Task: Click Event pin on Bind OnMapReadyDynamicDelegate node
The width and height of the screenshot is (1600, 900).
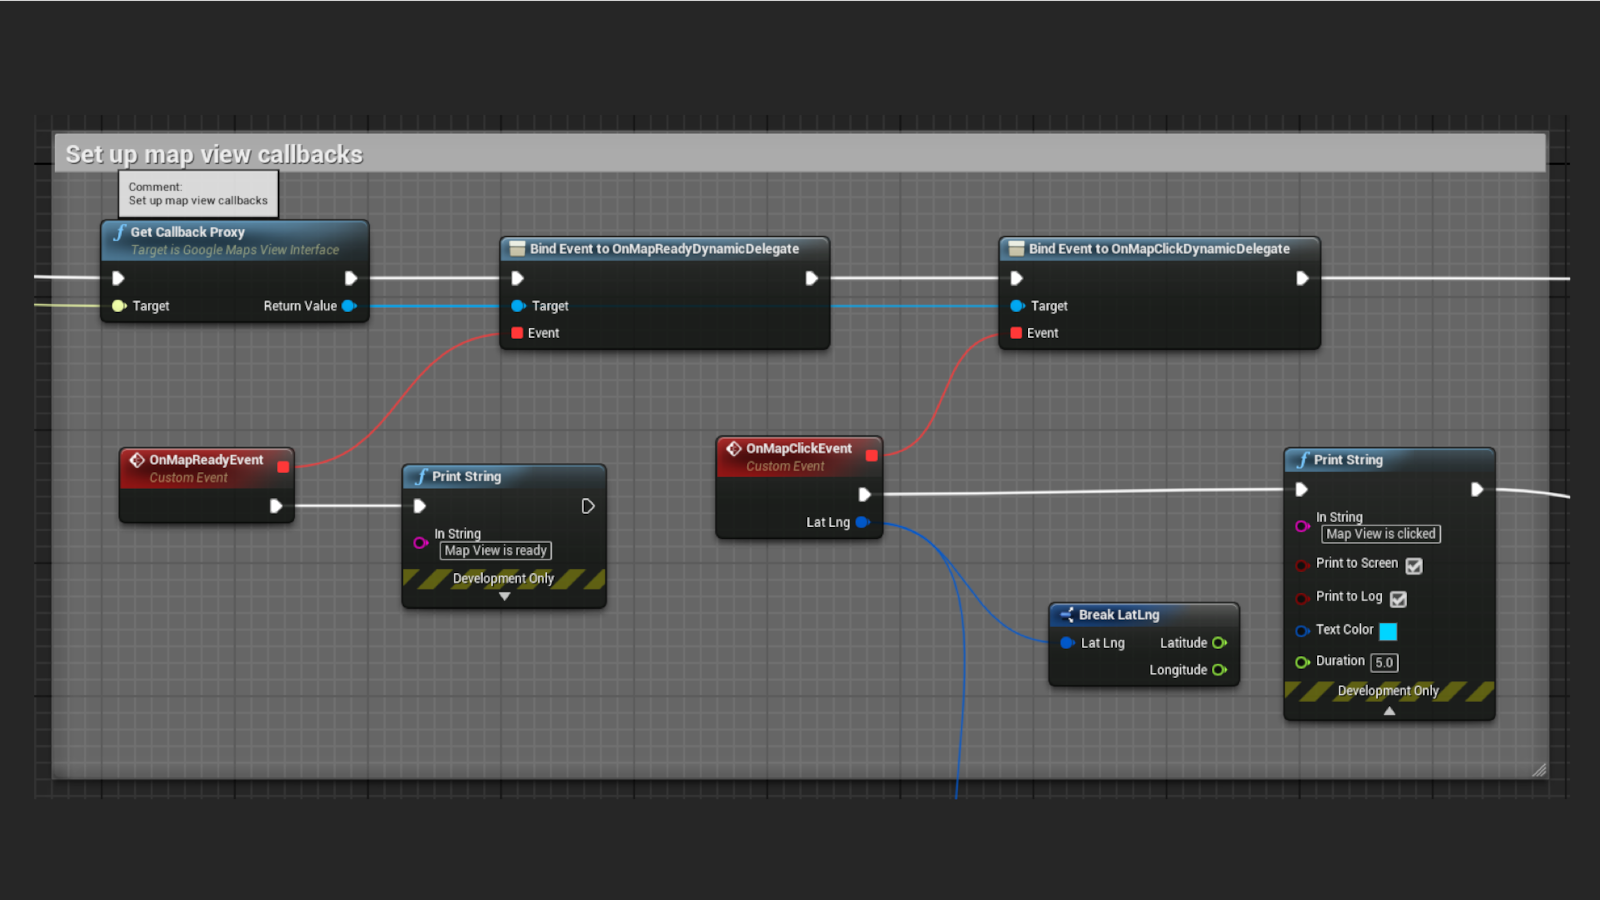Action: click(517, 333)
